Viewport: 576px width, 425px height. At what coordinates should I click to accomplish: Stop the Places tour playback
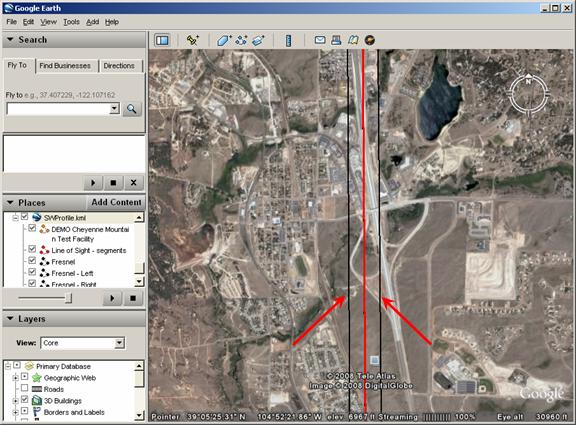tap(133, 298)
